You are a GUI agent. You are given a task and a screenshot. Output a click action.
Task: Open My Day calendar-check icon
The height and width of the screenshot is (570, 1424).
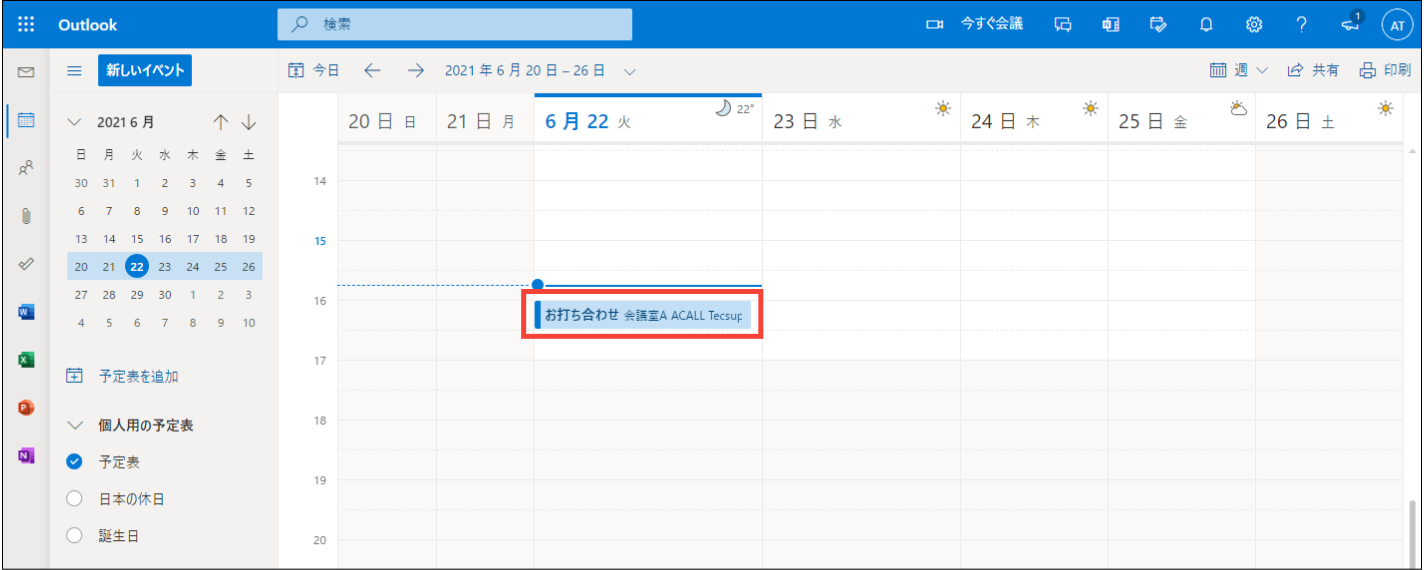click(1159, 24)
